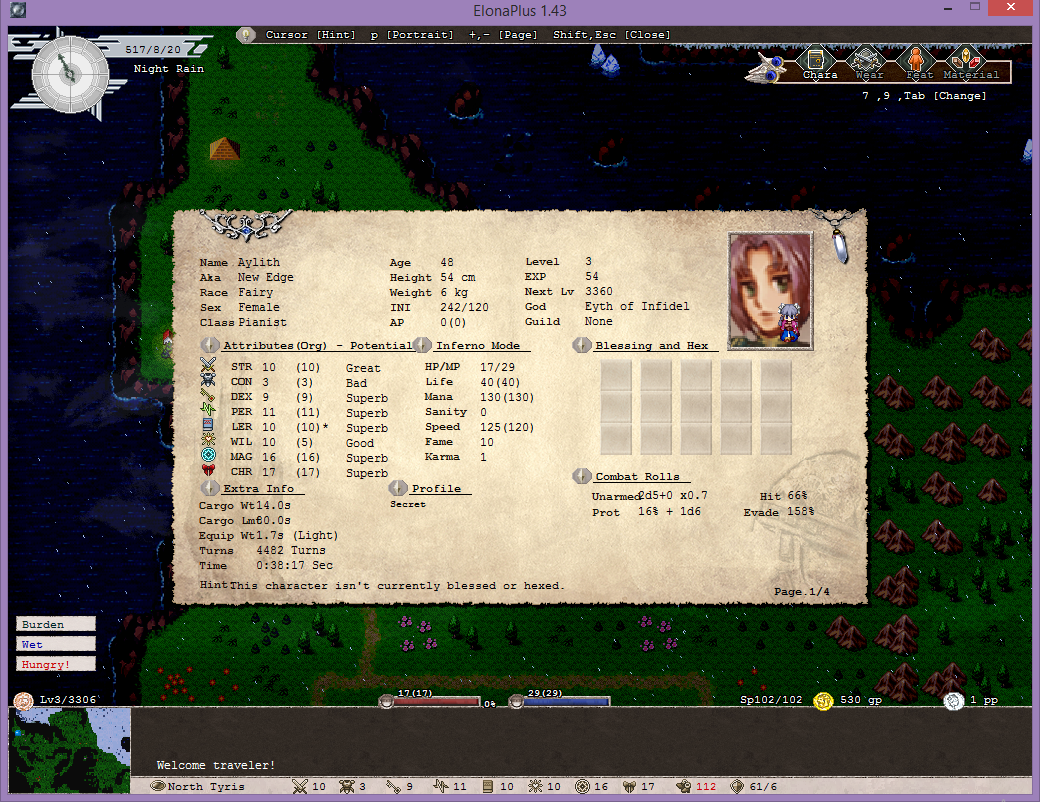Click the CHR heart icon
Screen dimensions: 1040x802
208,470
